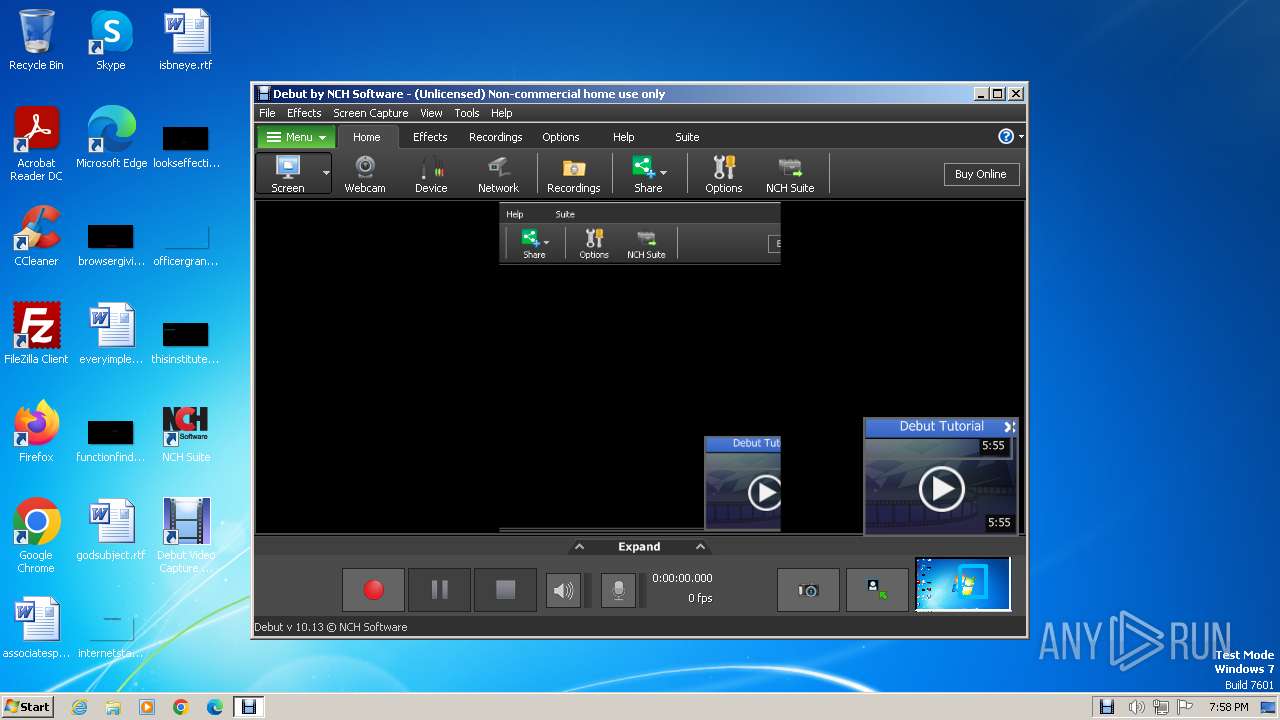
Task: Click the taskbar clock showing 7:58 PM
Action: (x=1229, y=707)
